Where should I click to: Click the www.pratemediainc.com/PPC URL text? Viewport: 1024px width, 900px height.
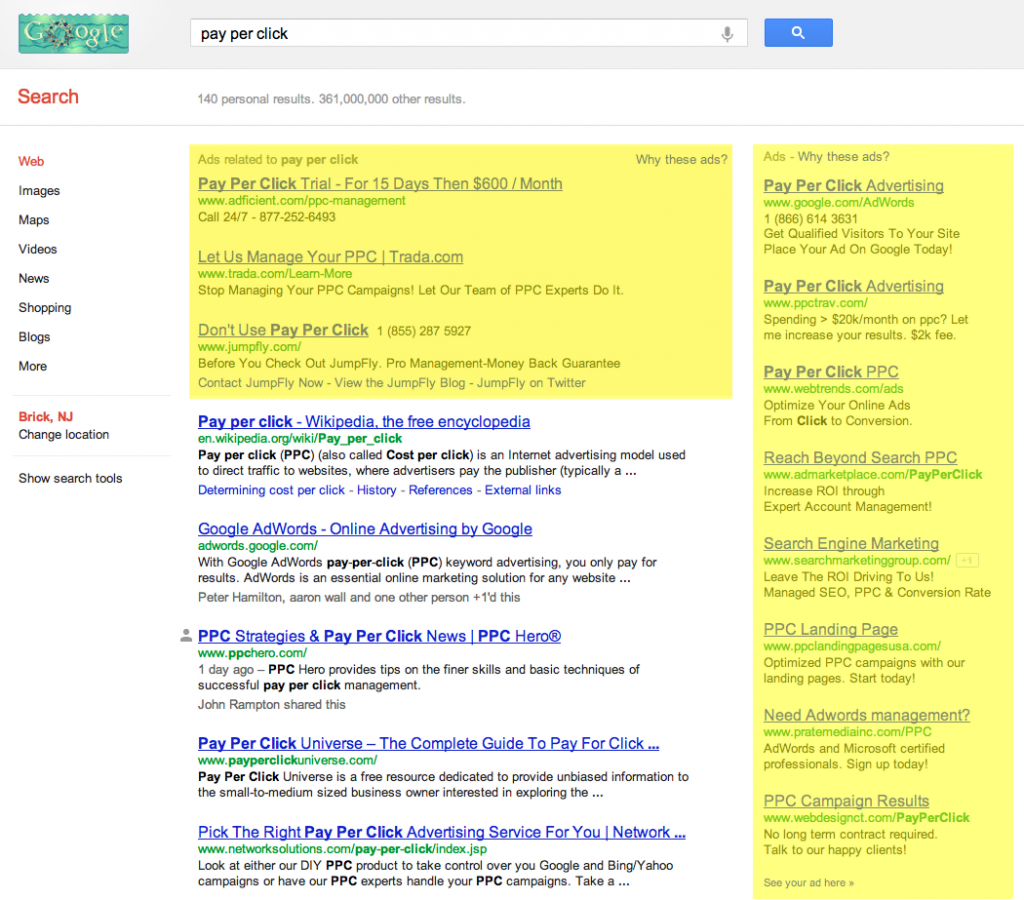848,732
